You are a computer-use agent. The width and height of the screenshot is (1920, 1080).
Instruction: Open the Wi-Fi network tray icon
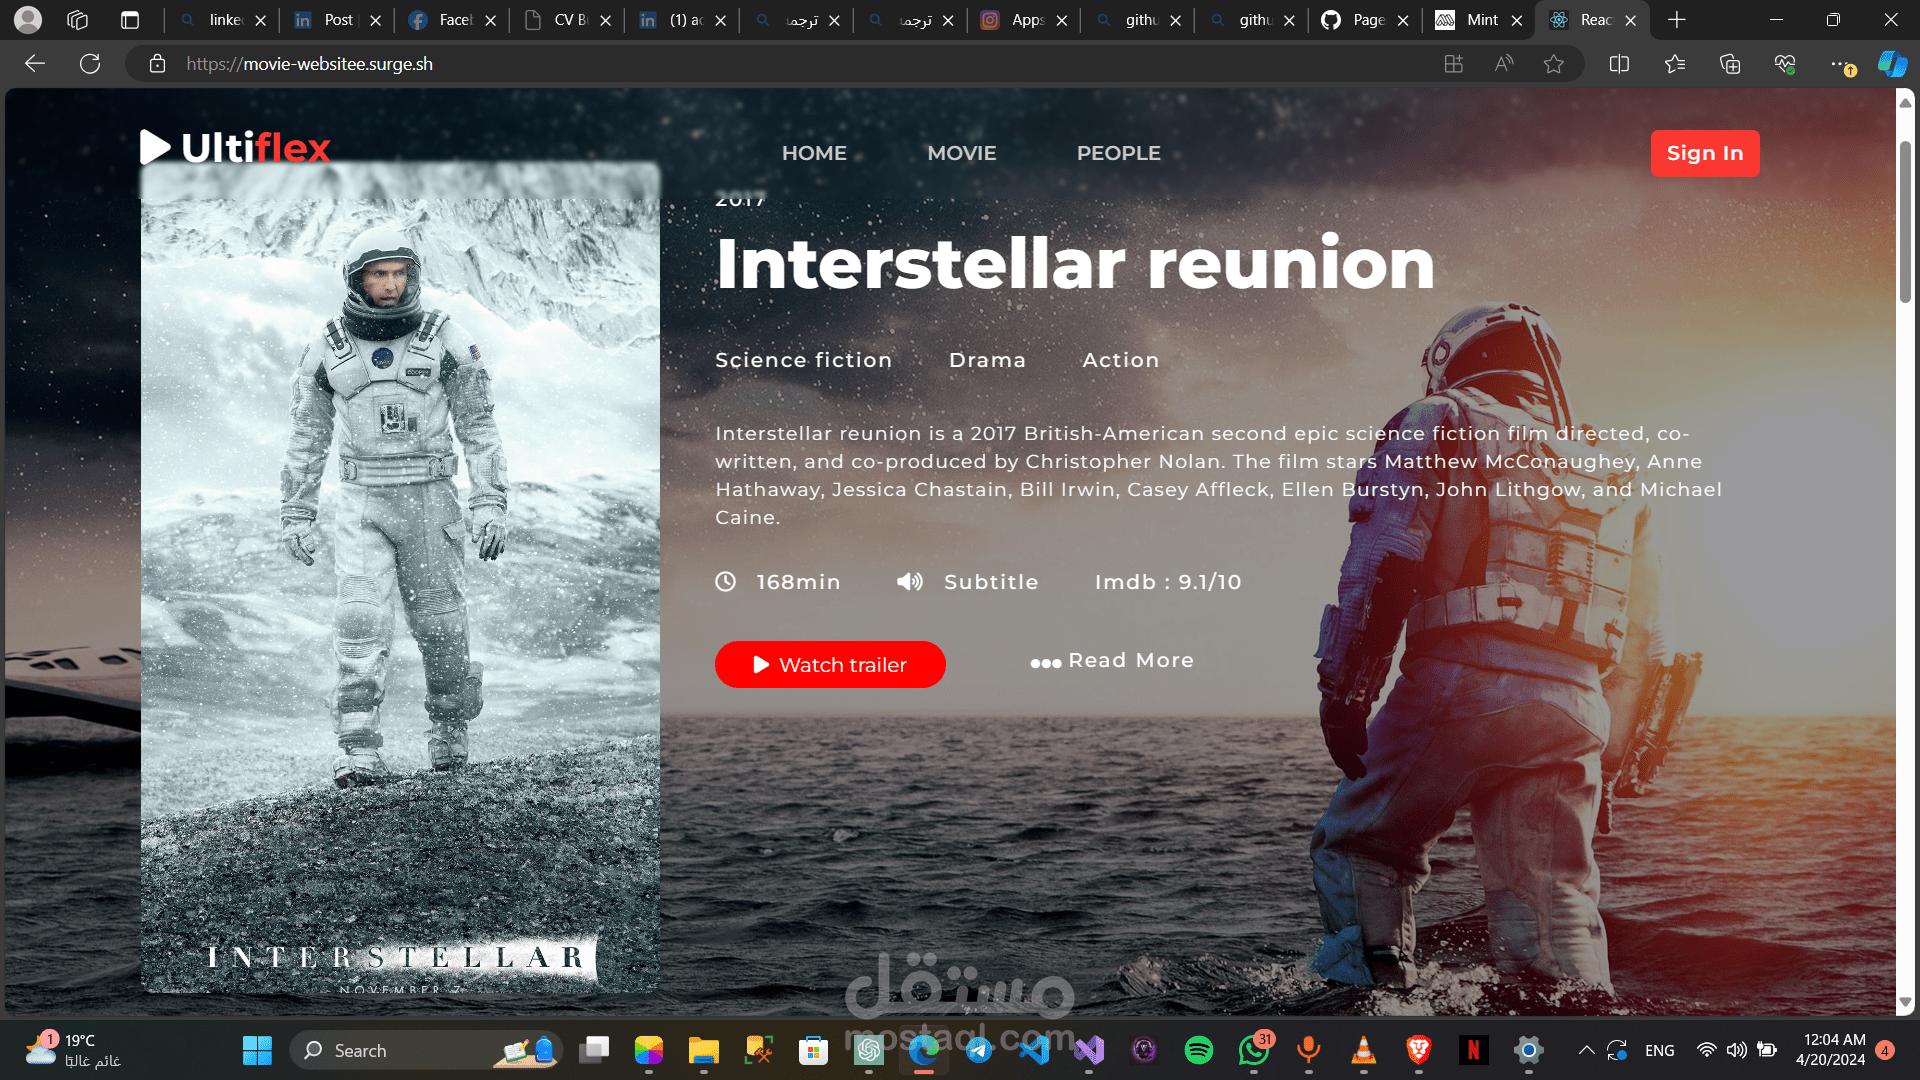(x=1707, y=1050)
